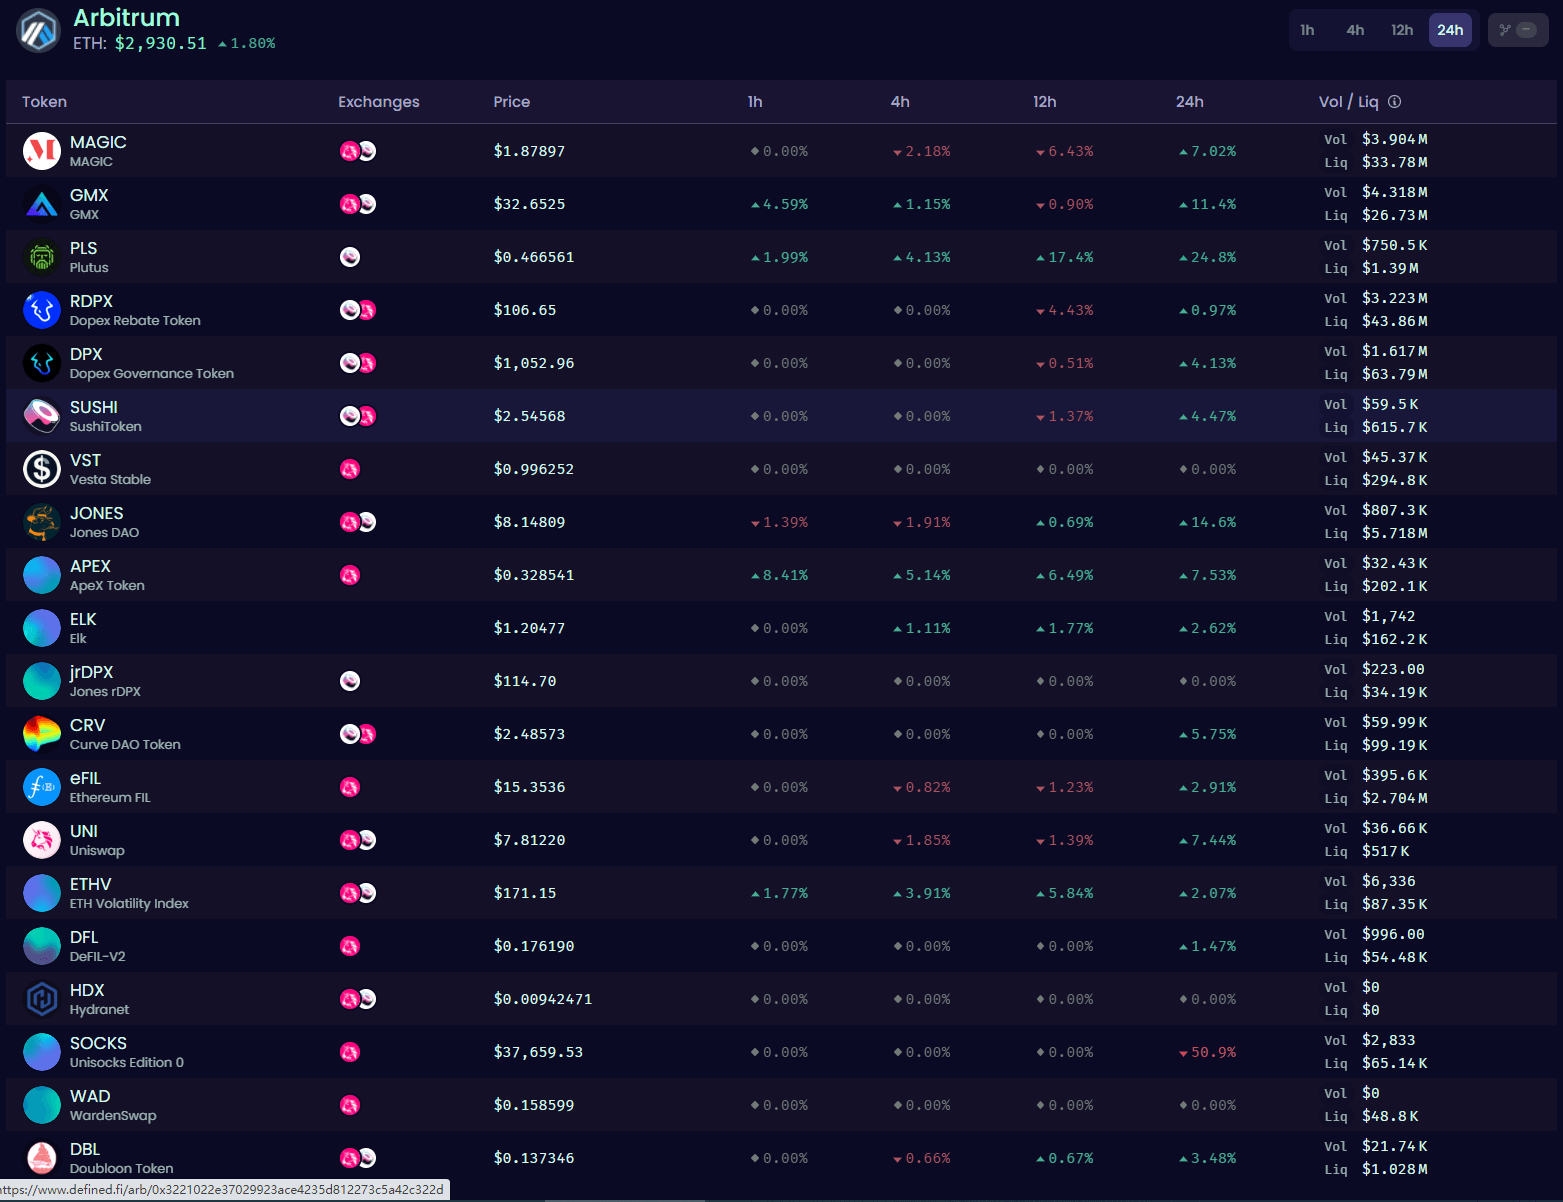Sort by the 4h column header

coord(900,101)
